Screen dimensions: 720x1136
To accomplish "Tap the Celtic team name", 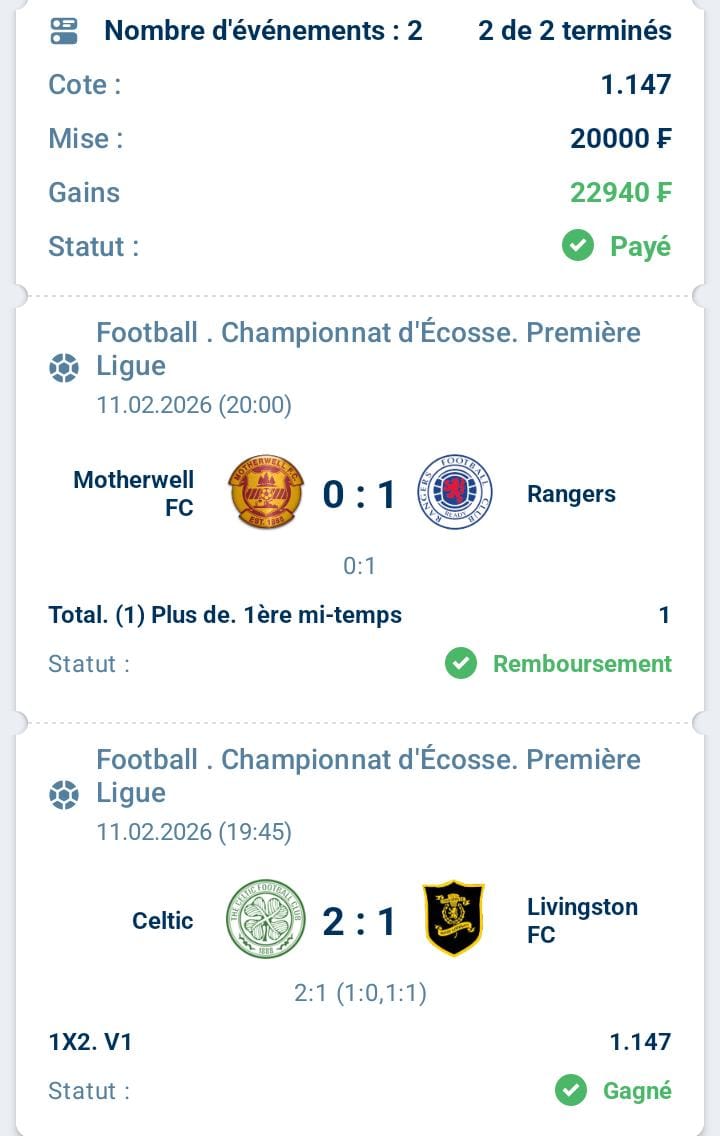I will coord(163,920).
